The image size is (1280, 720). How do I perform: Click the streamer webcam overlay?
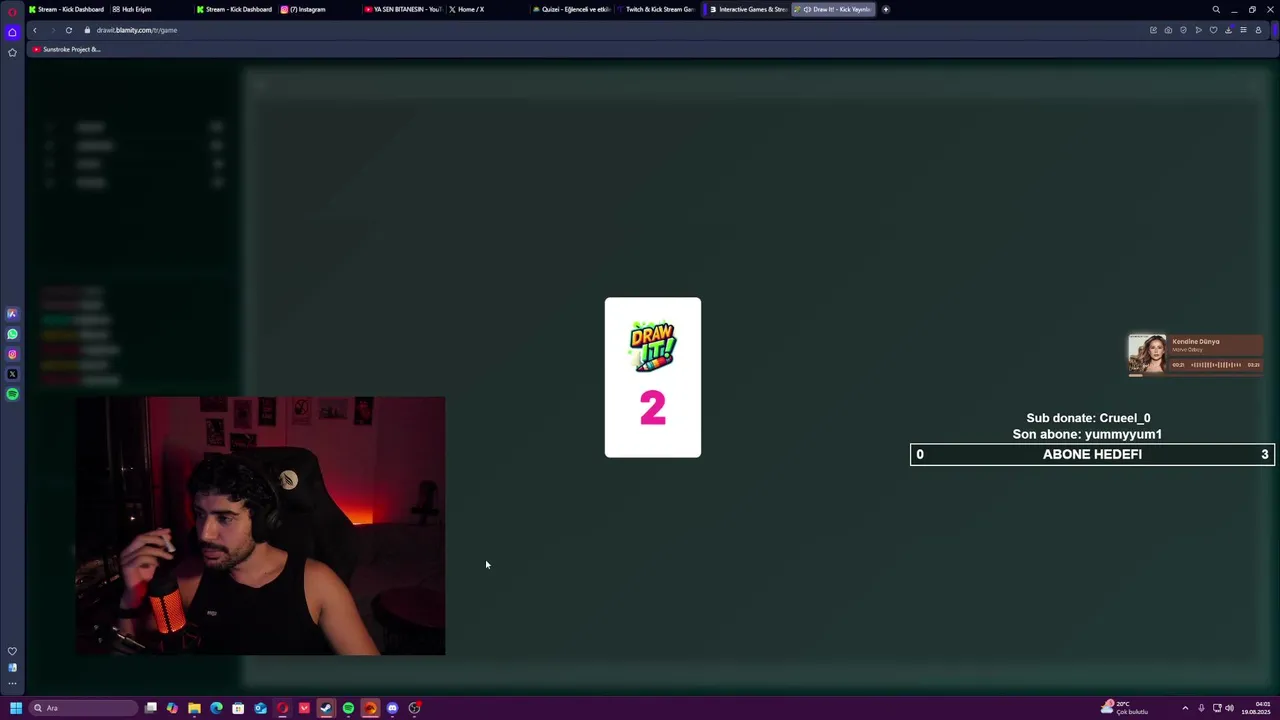(261, 526)
